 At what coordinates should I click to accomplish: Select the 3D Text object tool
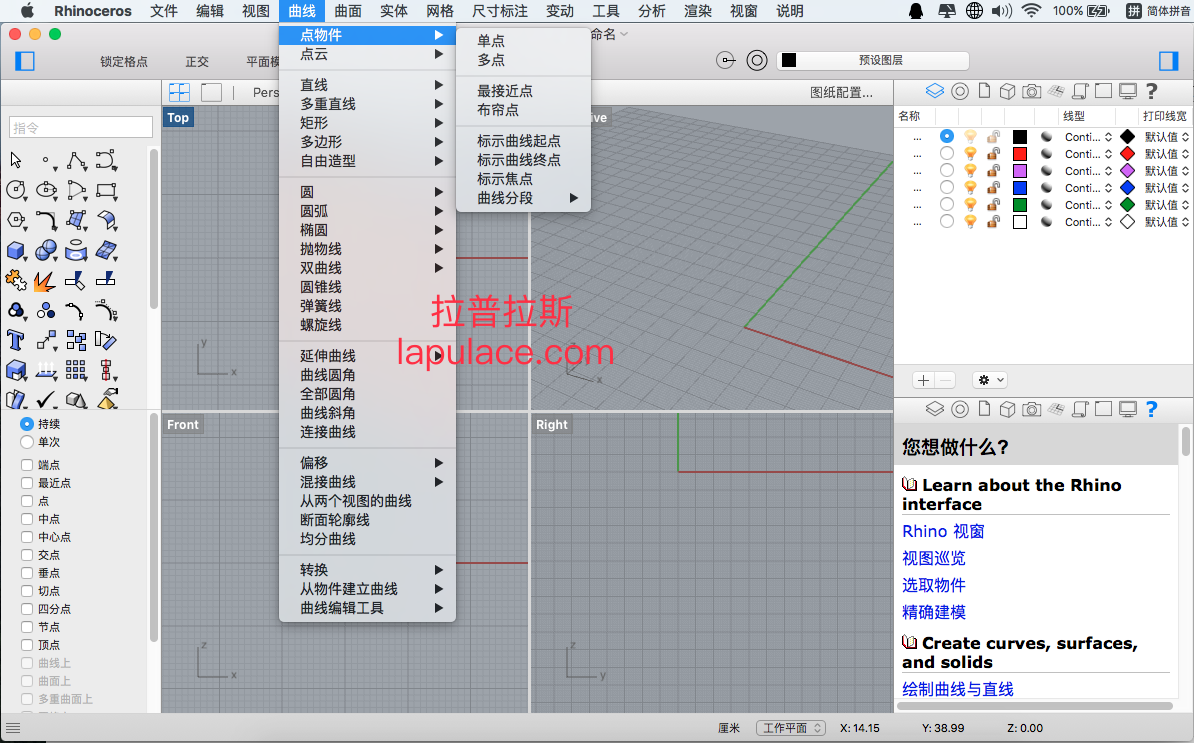(16, 340)
